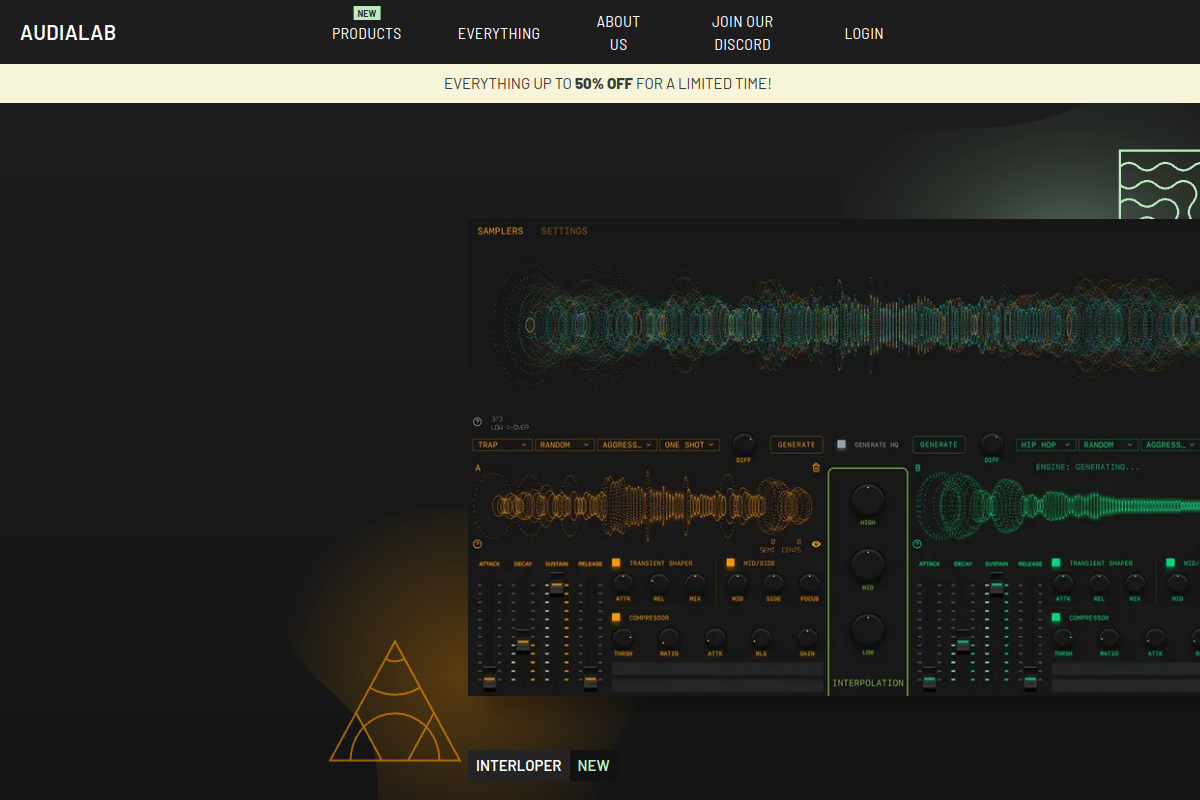Screen dimensions: 1200x800
Task: Click sampler A's ATTACK fader handle
Action: point(489,680)
